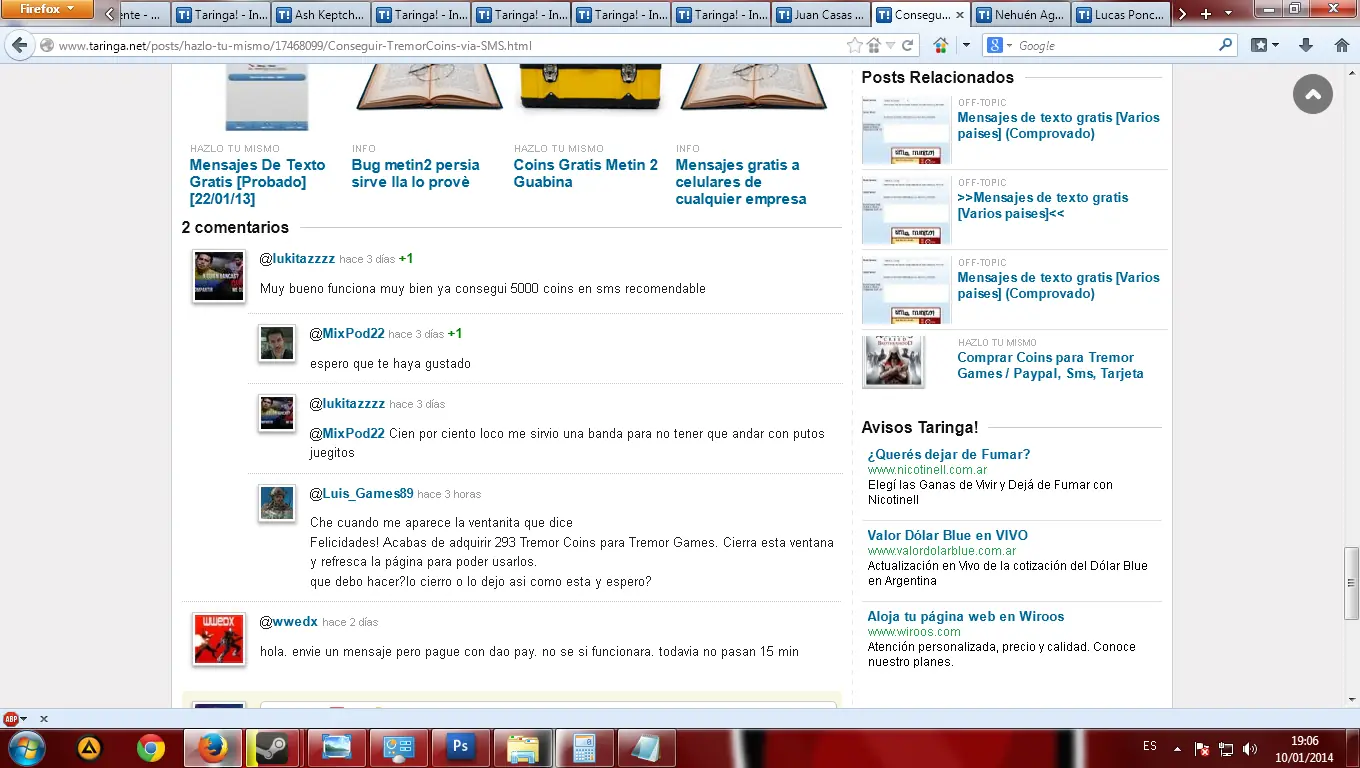1360x768 pixels.
Task: Switch to the Nehuén Ag... tab
Action: (x=1020, y=15)
